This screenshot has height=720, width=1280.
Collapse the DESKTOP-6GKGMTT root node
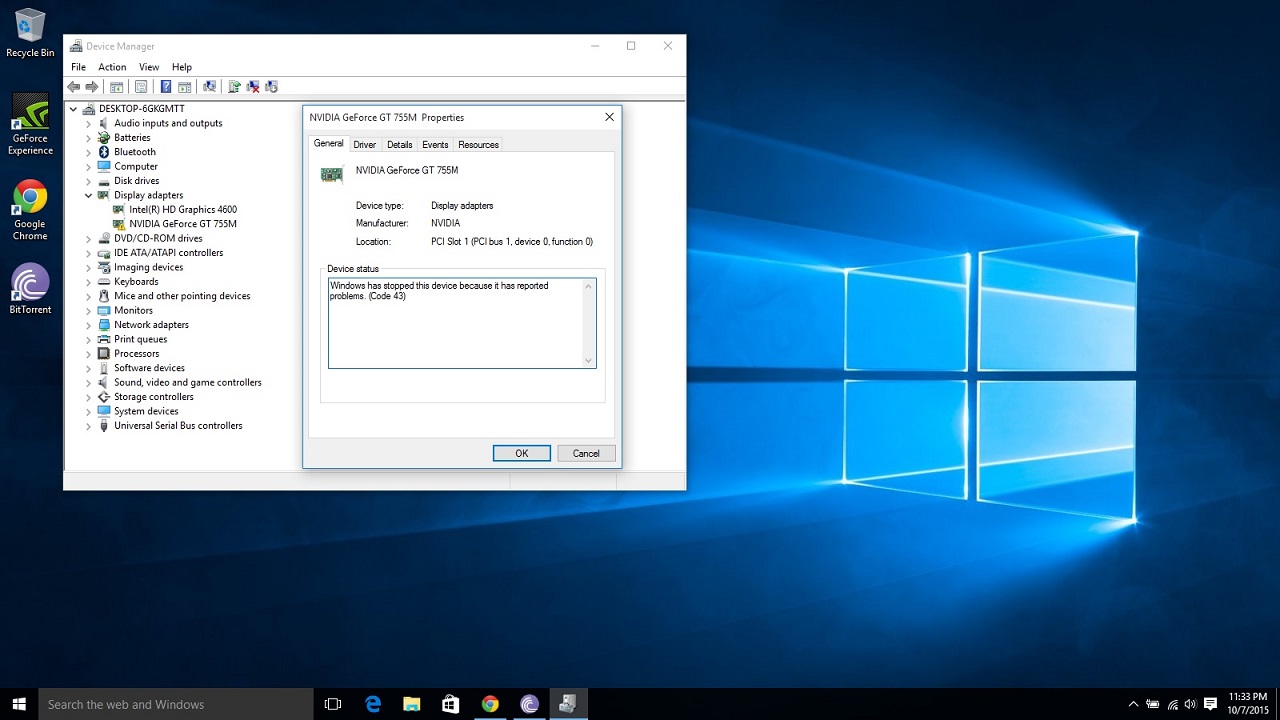73,109
